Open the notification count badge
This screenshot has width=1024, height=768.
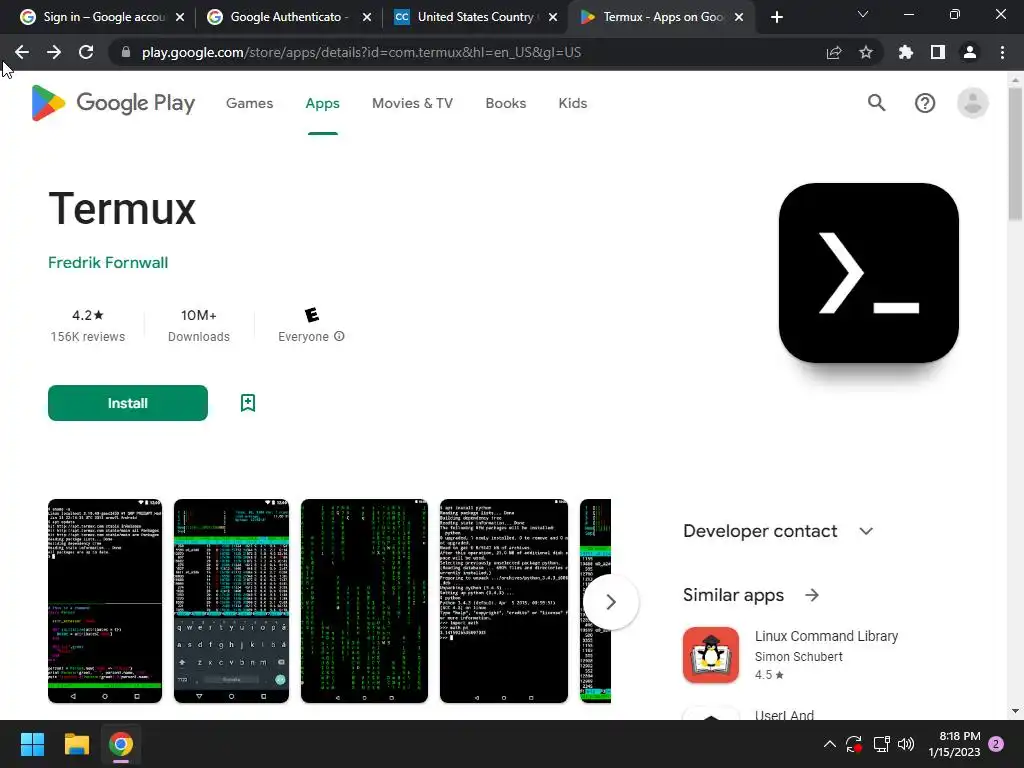coord(997,744)
